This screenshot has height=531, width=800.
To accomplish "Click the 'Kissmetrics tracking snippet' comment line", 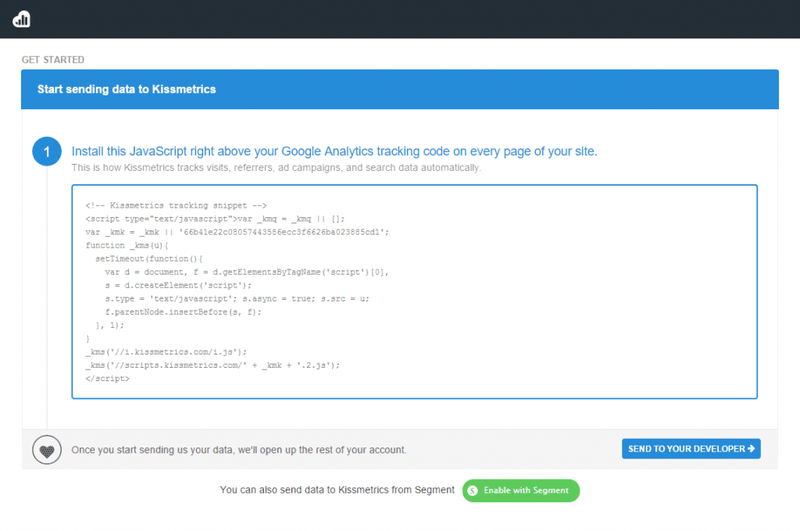I will (176, 206).
